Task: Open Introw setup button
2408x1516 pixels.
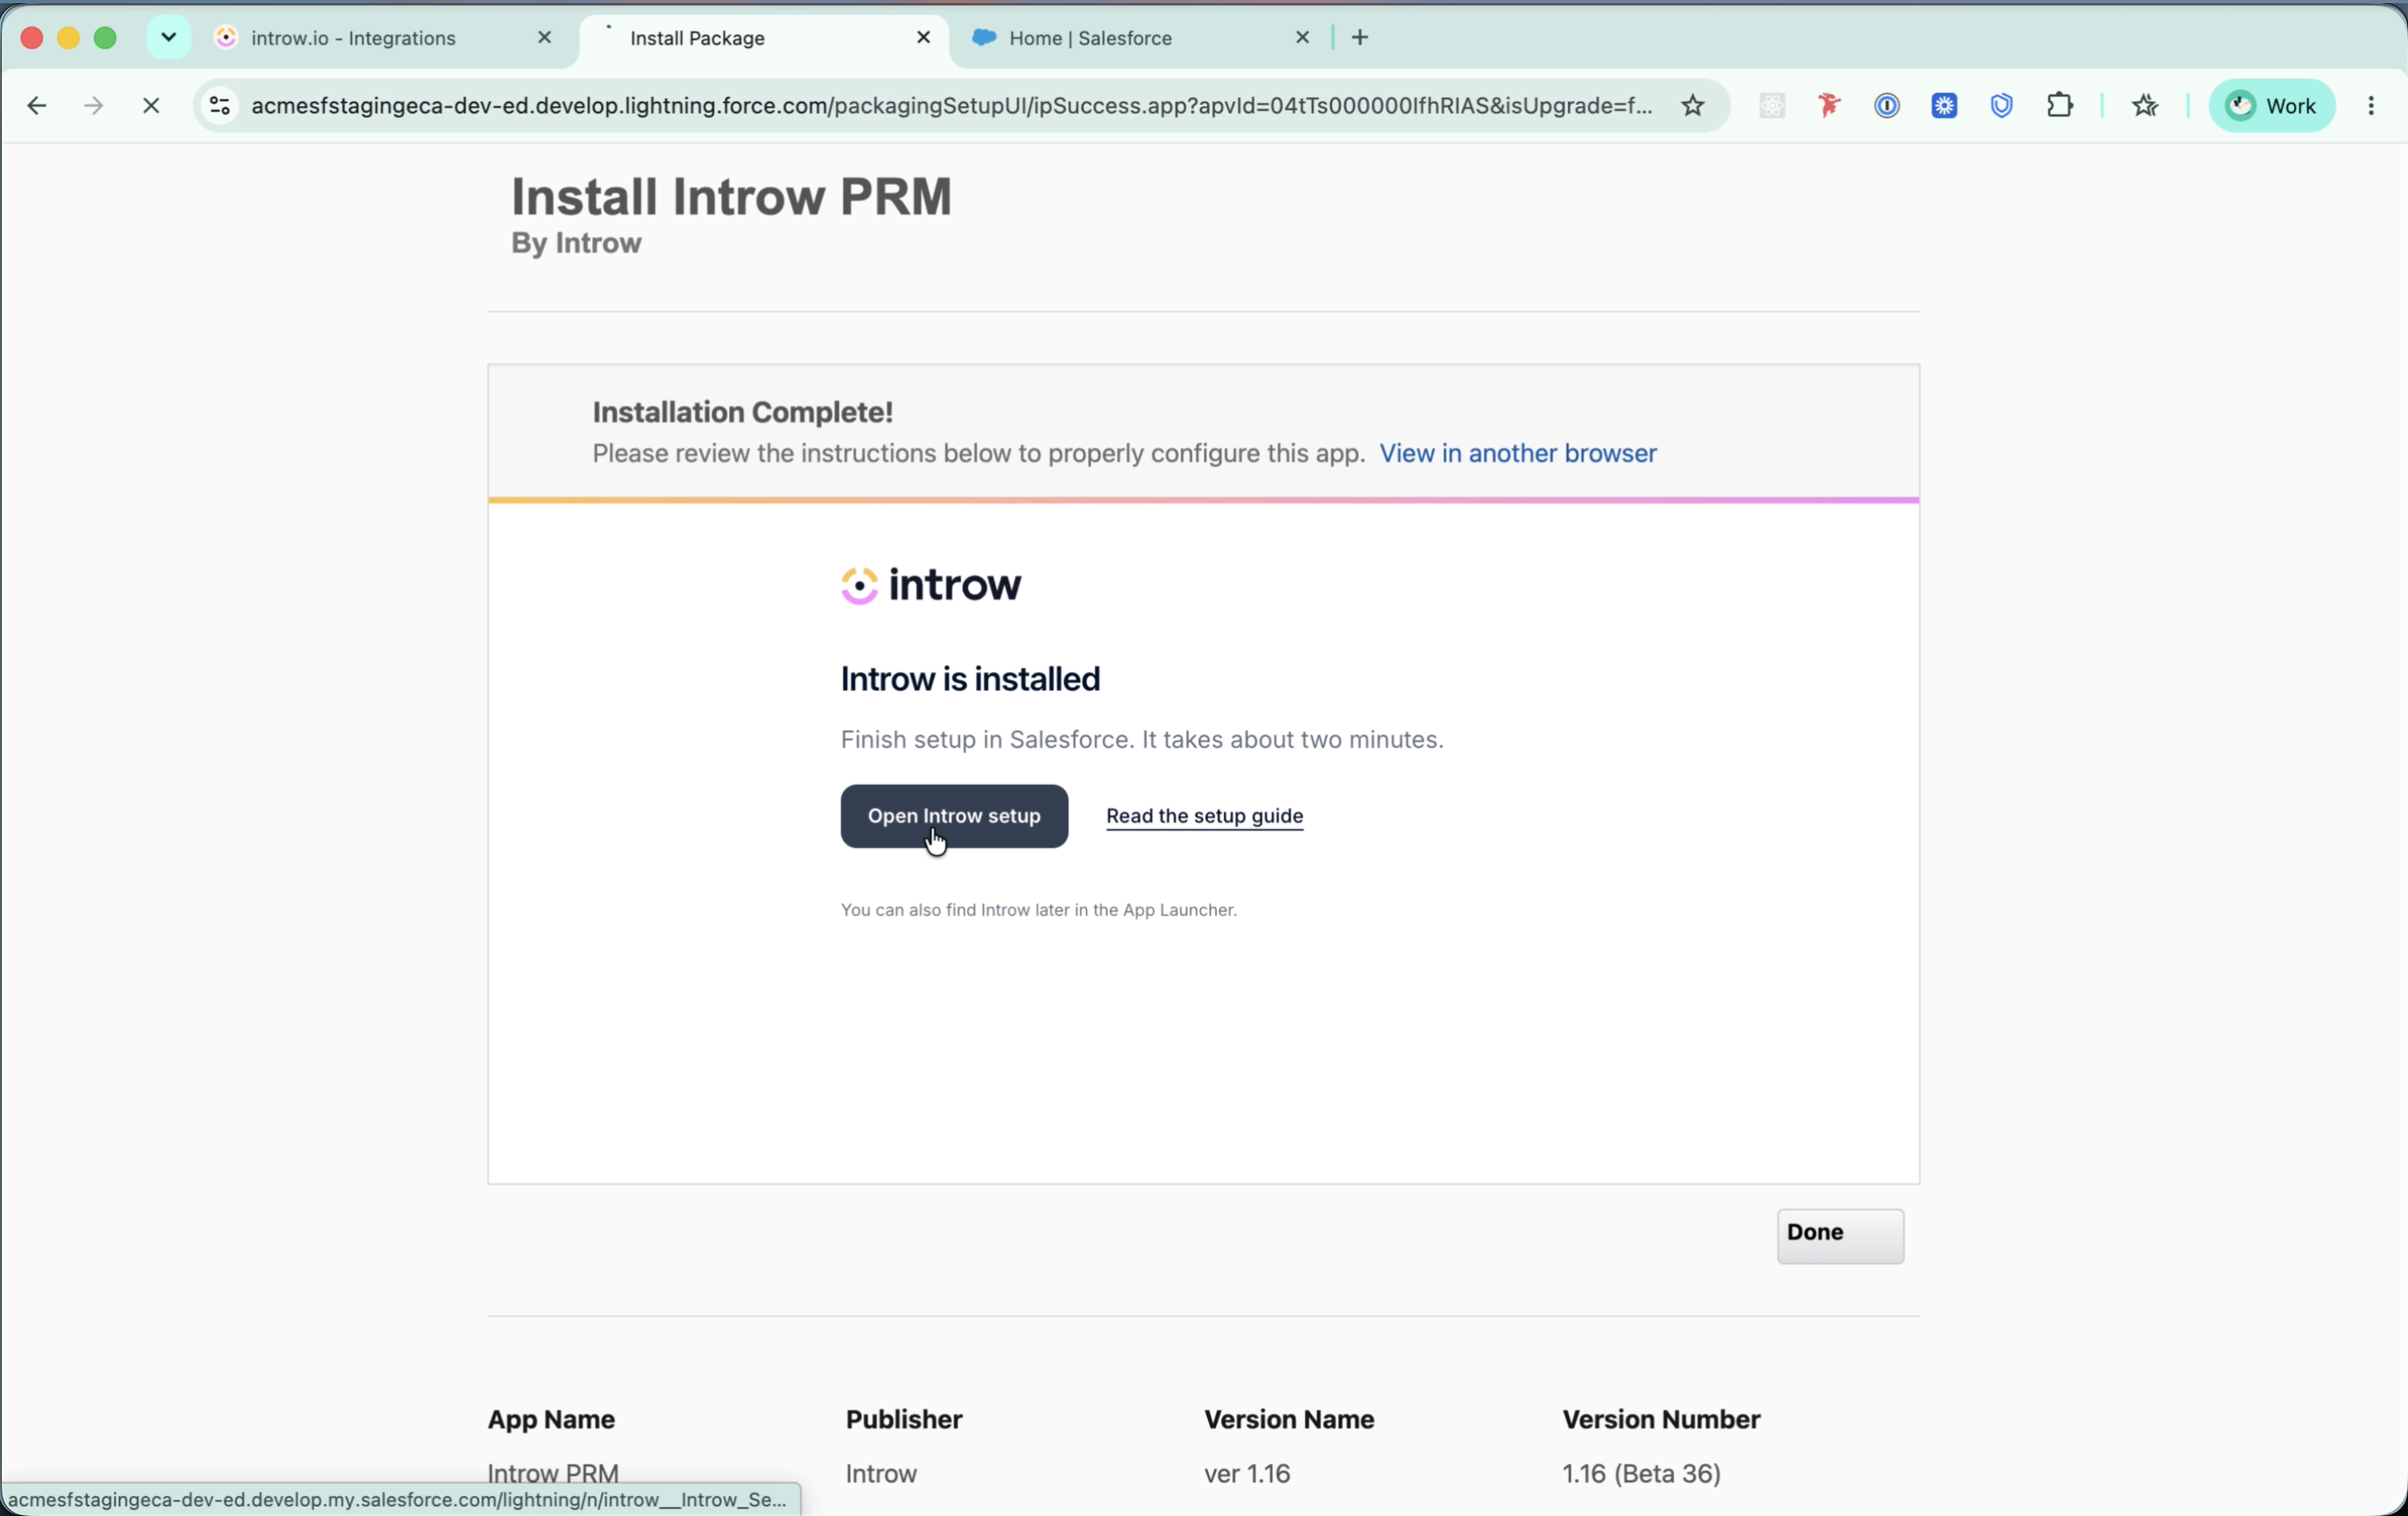Action: 954,816
